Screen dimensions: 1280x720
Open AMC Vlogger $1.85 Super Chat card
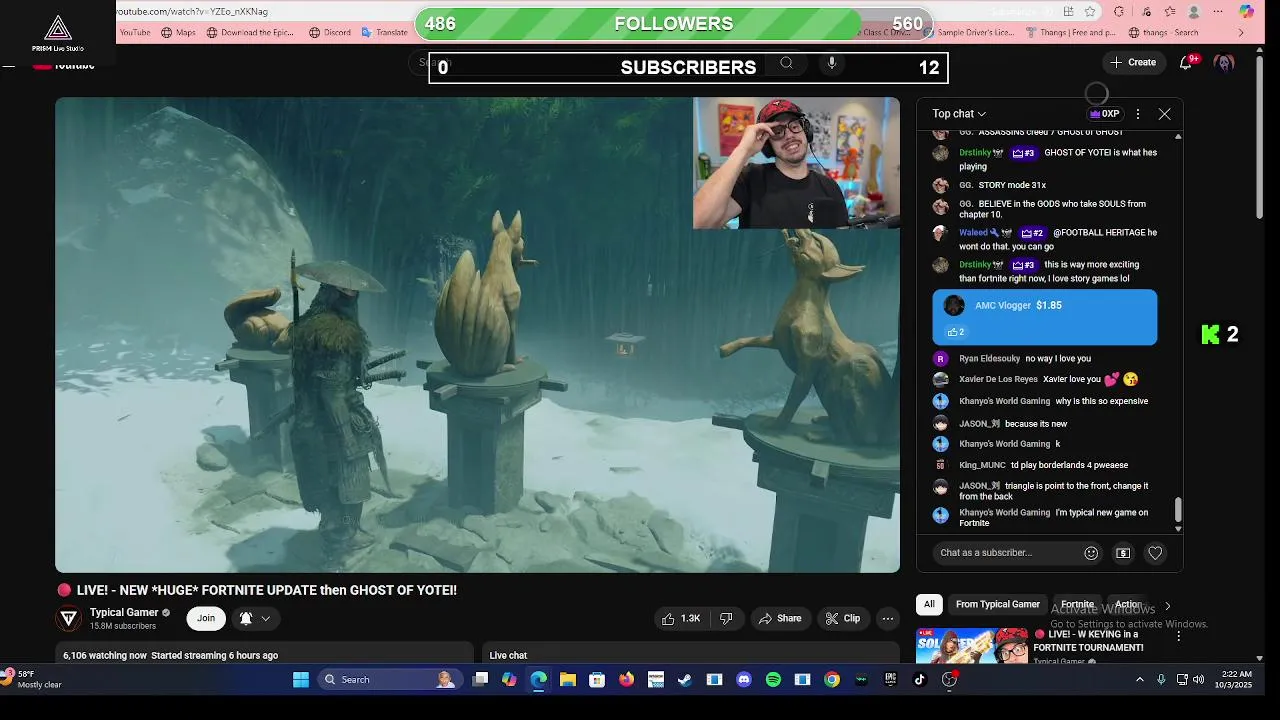pos(1044,317)
